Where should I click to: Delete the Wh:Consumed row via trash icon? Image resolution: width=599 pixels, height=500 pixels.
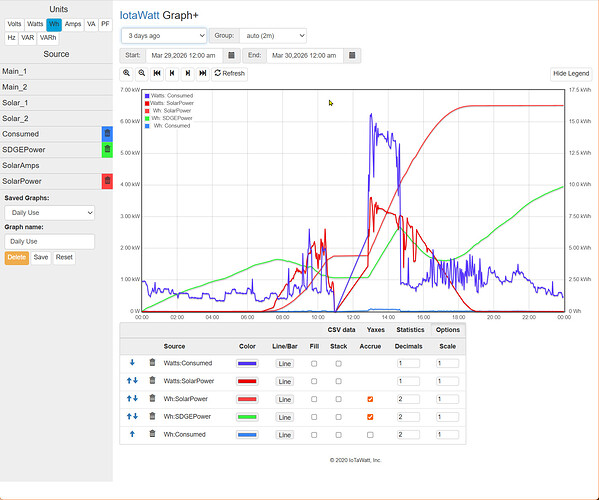pyautogui.click(x=152, y=434)
